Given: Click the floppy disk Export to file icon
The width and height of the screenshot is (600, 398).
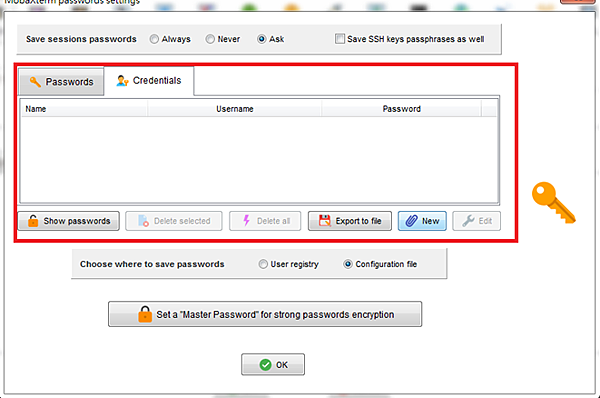Looking at the screenshot, I should coord(324,221).
